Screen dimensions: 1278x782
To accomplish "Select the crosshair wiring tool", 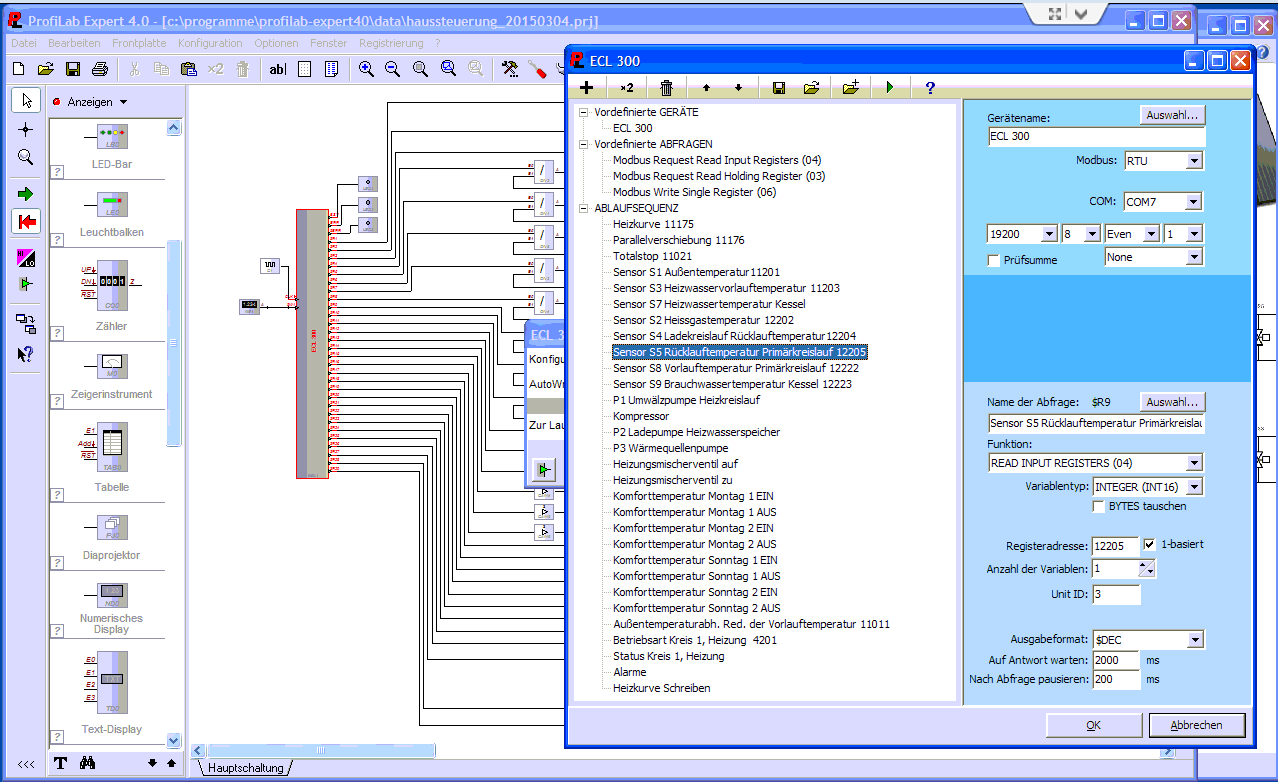I will coord(26,129).
